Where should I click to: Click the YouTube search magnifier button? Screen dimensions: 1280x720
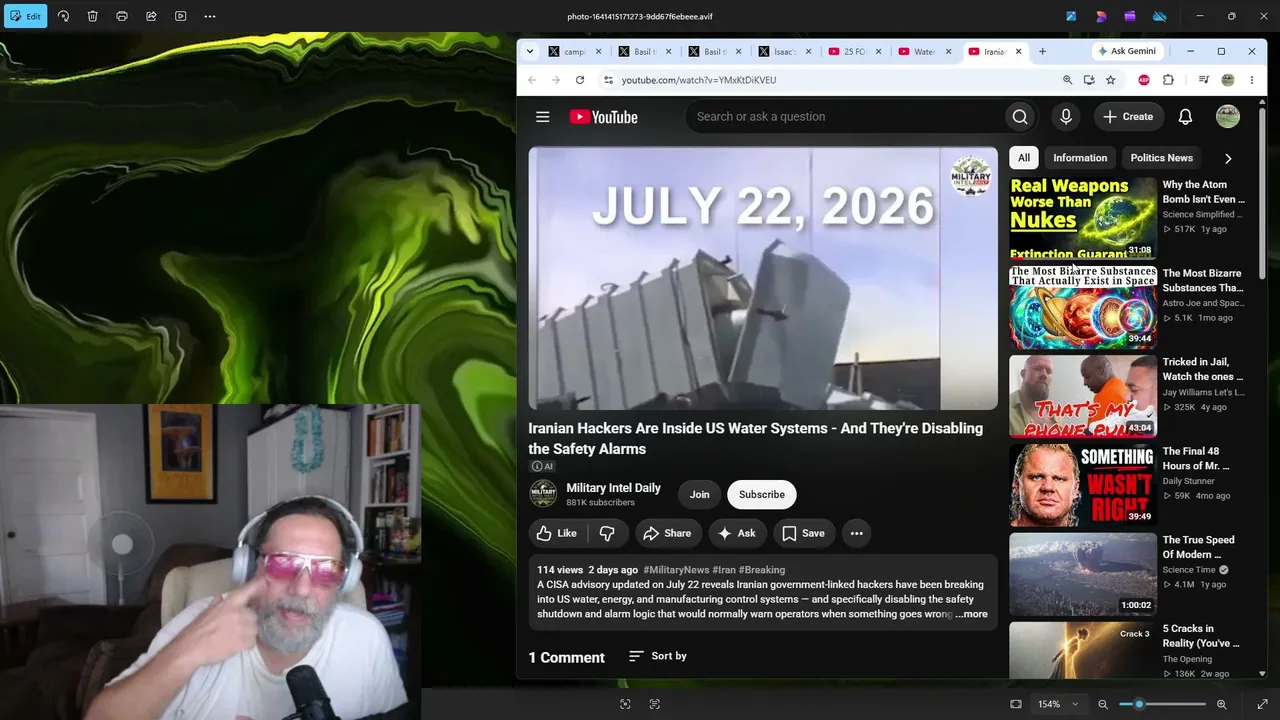tap(1020, 117)
